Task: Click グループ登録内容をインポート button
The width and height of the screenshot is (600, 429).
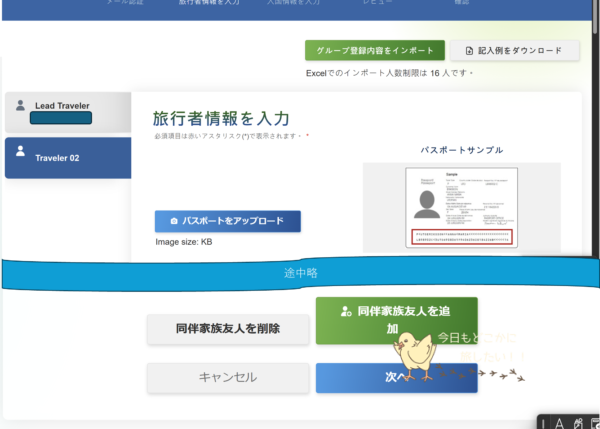Action: (x=374, y=50)
